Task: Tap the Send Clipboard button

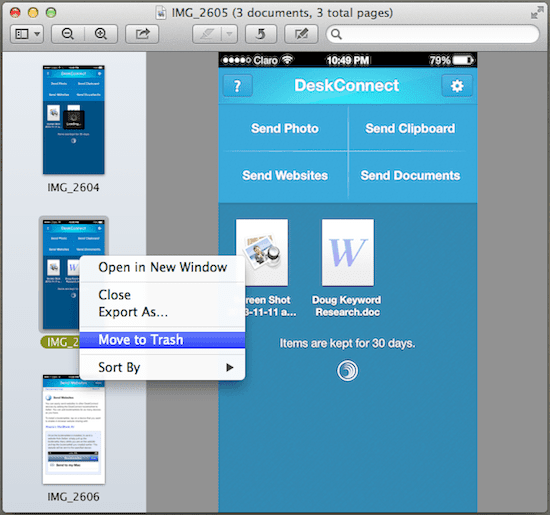Action: [x=410, y=128]
